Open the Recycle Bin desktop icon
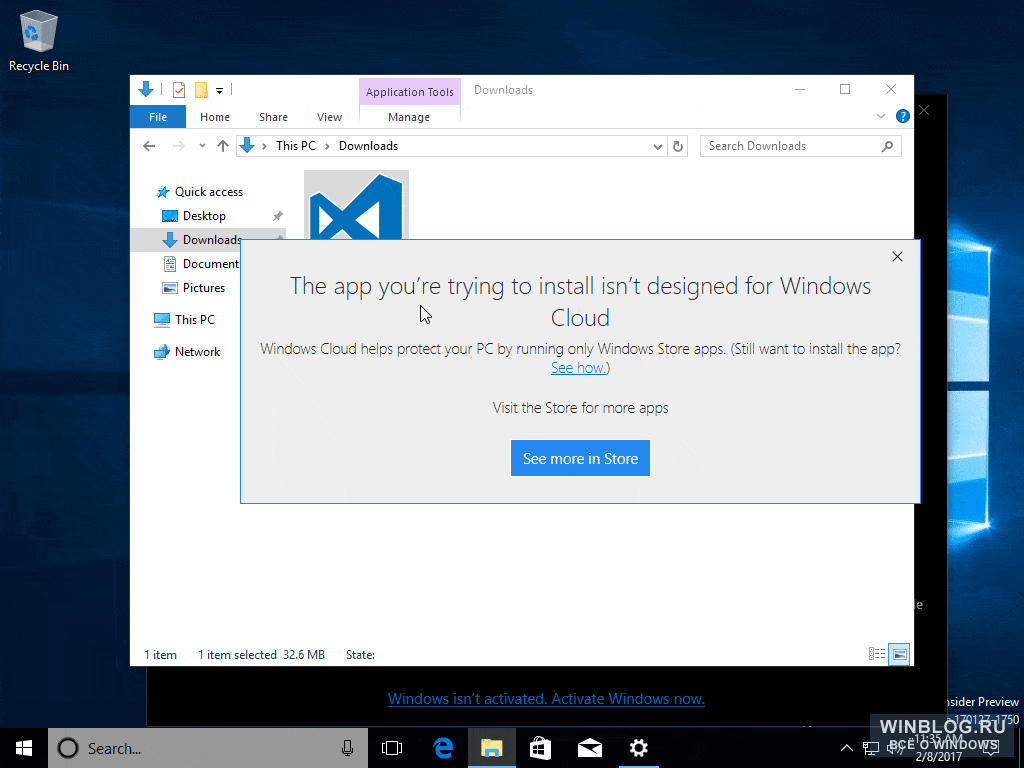 39,40
